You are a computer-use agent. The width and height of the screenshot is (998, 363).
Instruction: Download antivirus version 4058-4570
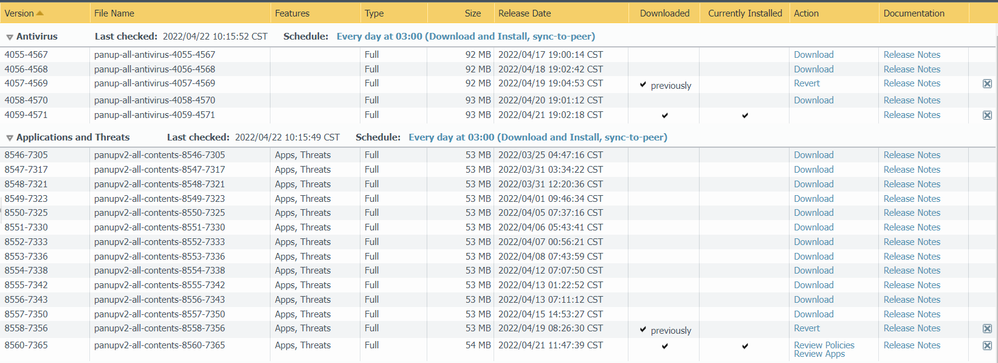coord(813,100)
